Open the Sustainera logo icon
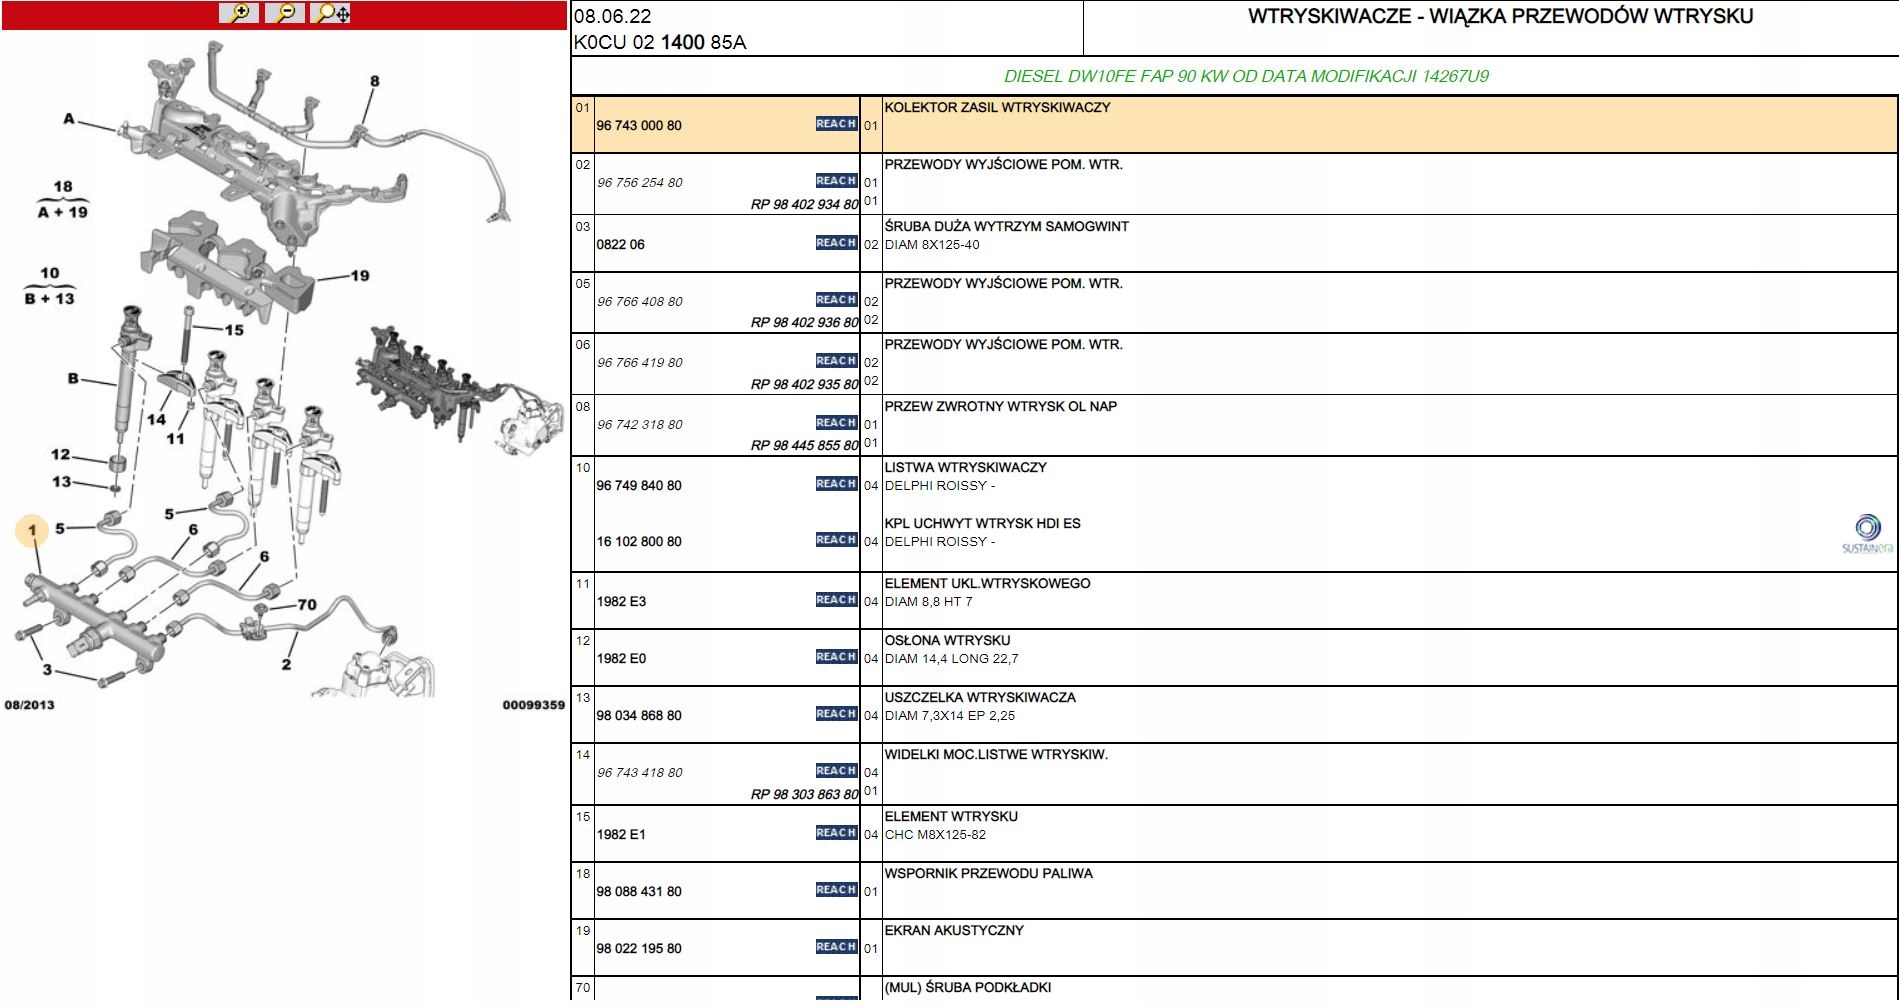Image resolution: width=1899 pixels, height=1007 pixels. (1867, 534)
